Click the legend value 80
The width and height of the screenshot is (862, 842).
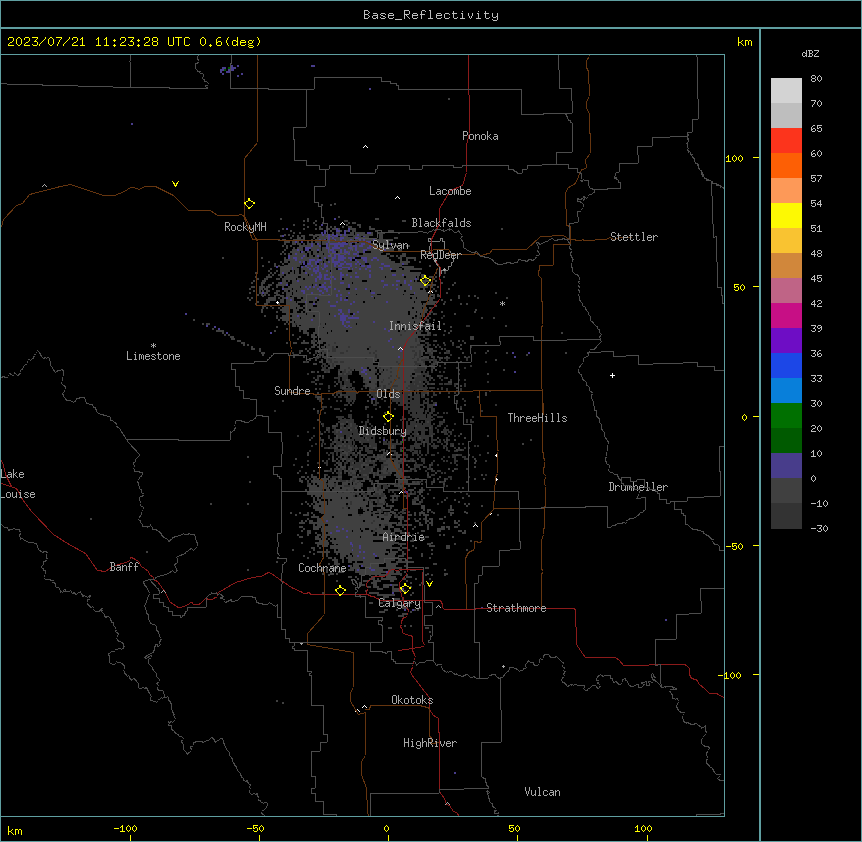816,79
